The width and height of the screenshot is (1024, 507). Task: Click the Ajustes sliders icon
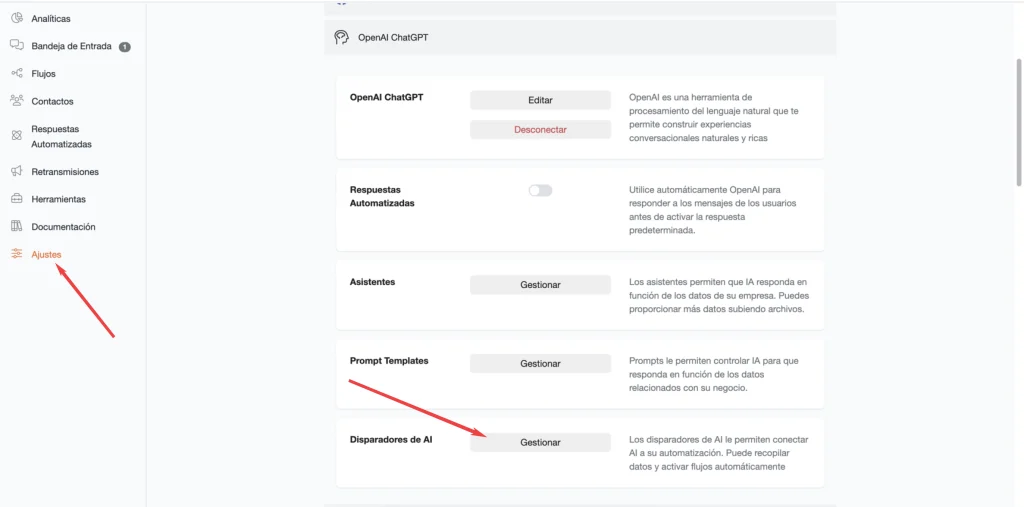(17, 254)
